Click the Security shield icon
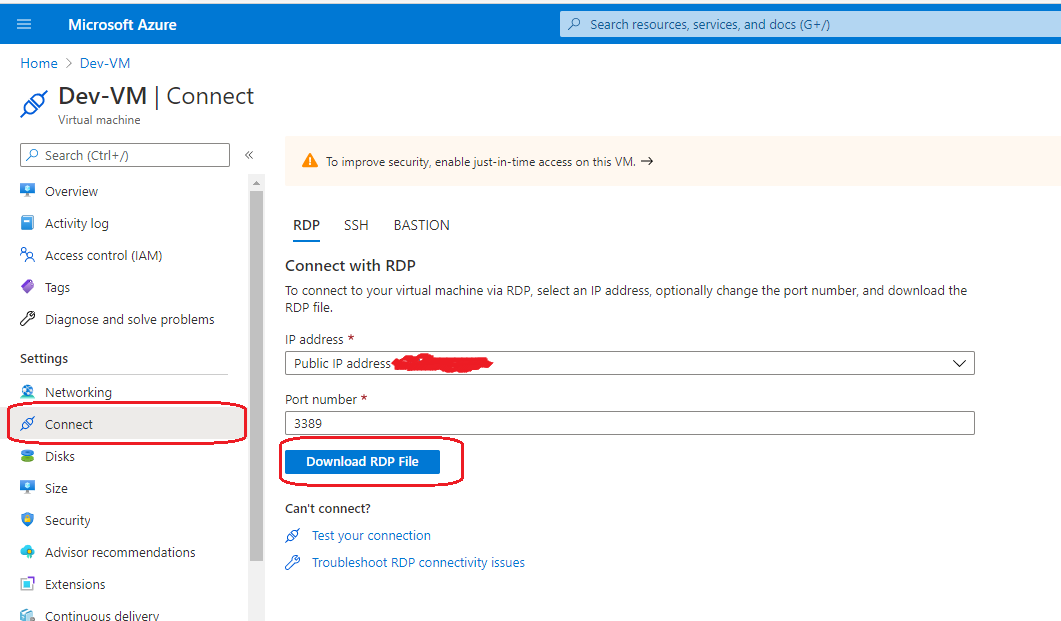Screen dimensions: 1061x621 27,520
